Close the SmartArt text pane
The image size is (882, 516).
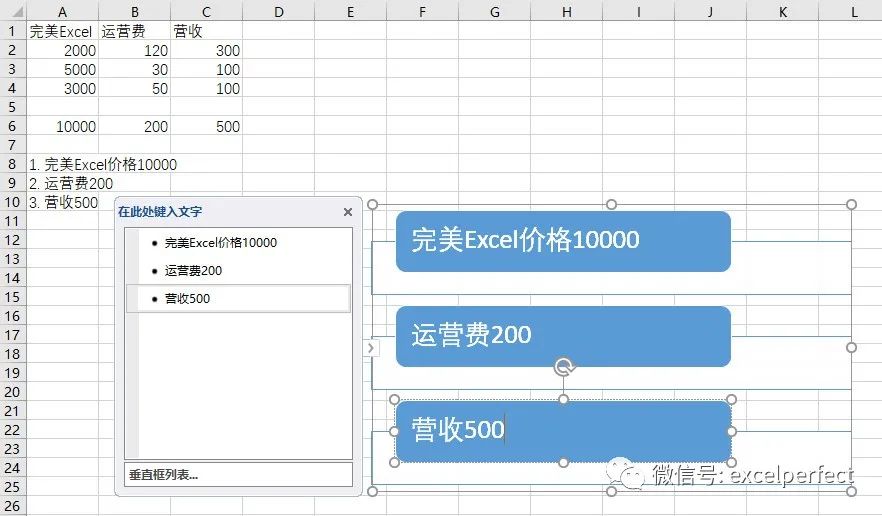348,212
